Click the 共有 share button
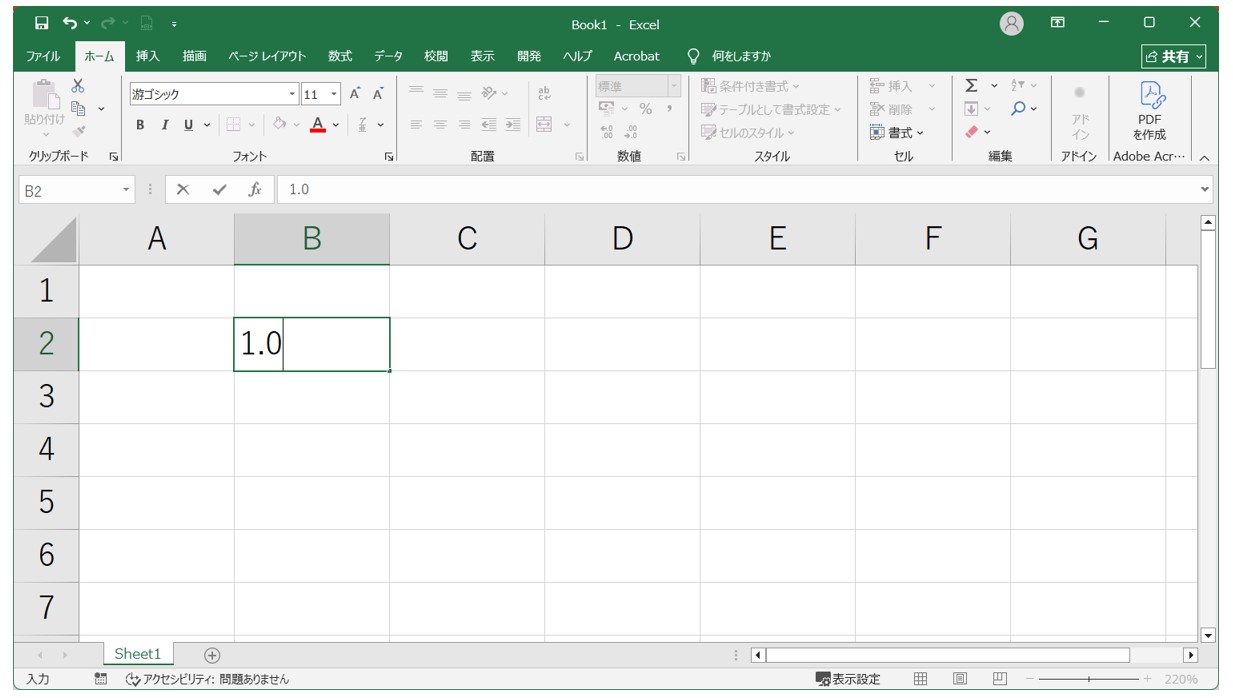 pos(1174,56)
